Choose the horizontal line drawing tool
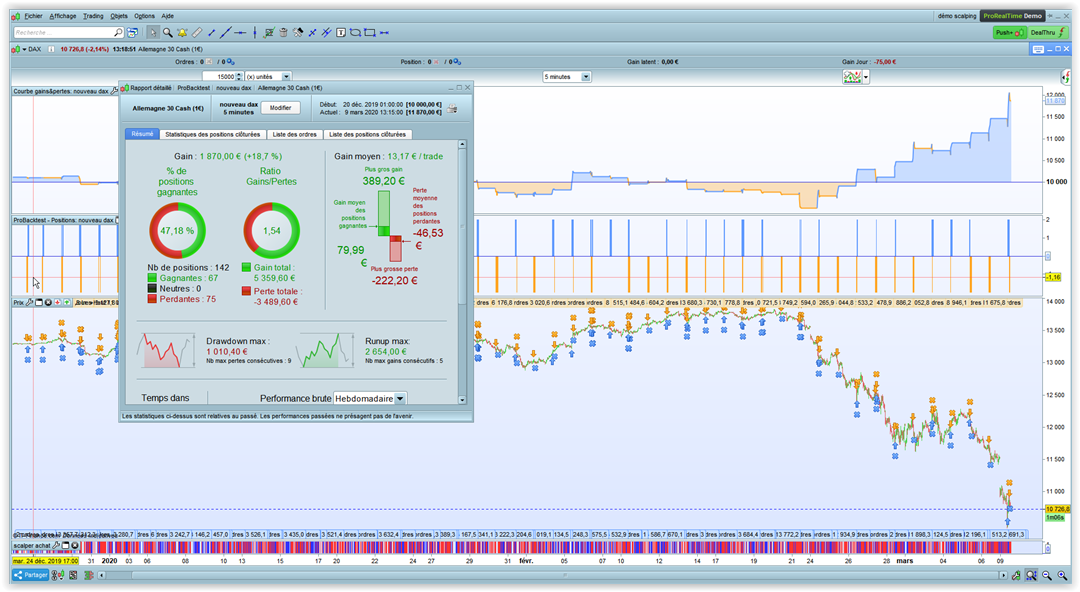 (x=240, y=33)
